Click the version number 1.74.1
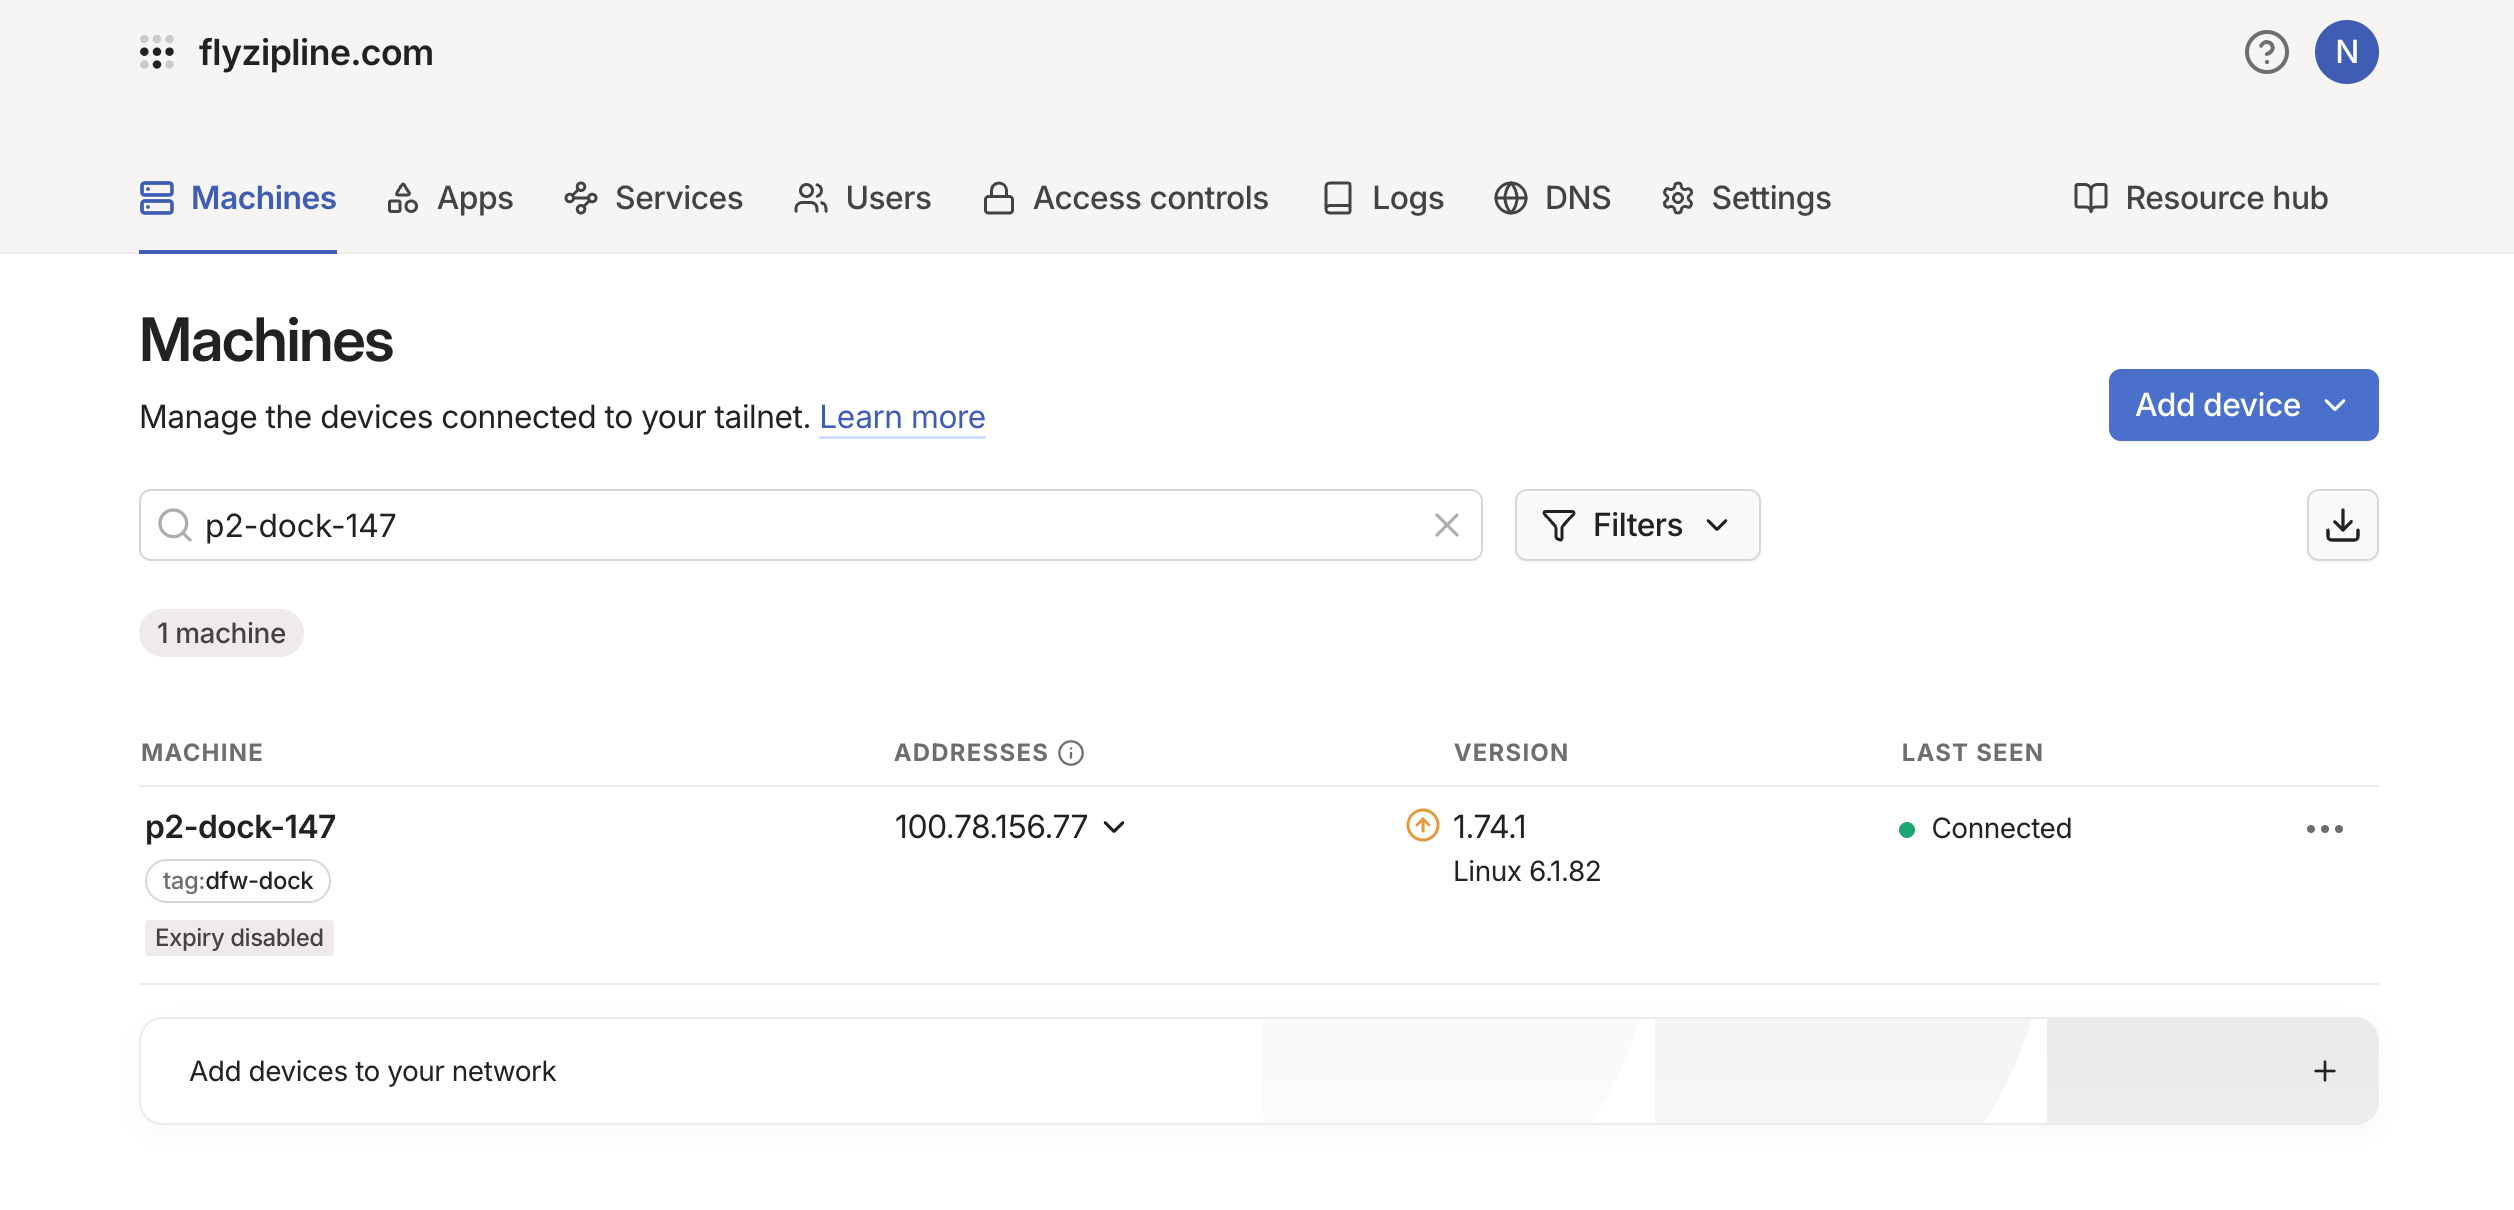The height and width of the screenshot is (1210, 2514). click(x=1489, y=827)
